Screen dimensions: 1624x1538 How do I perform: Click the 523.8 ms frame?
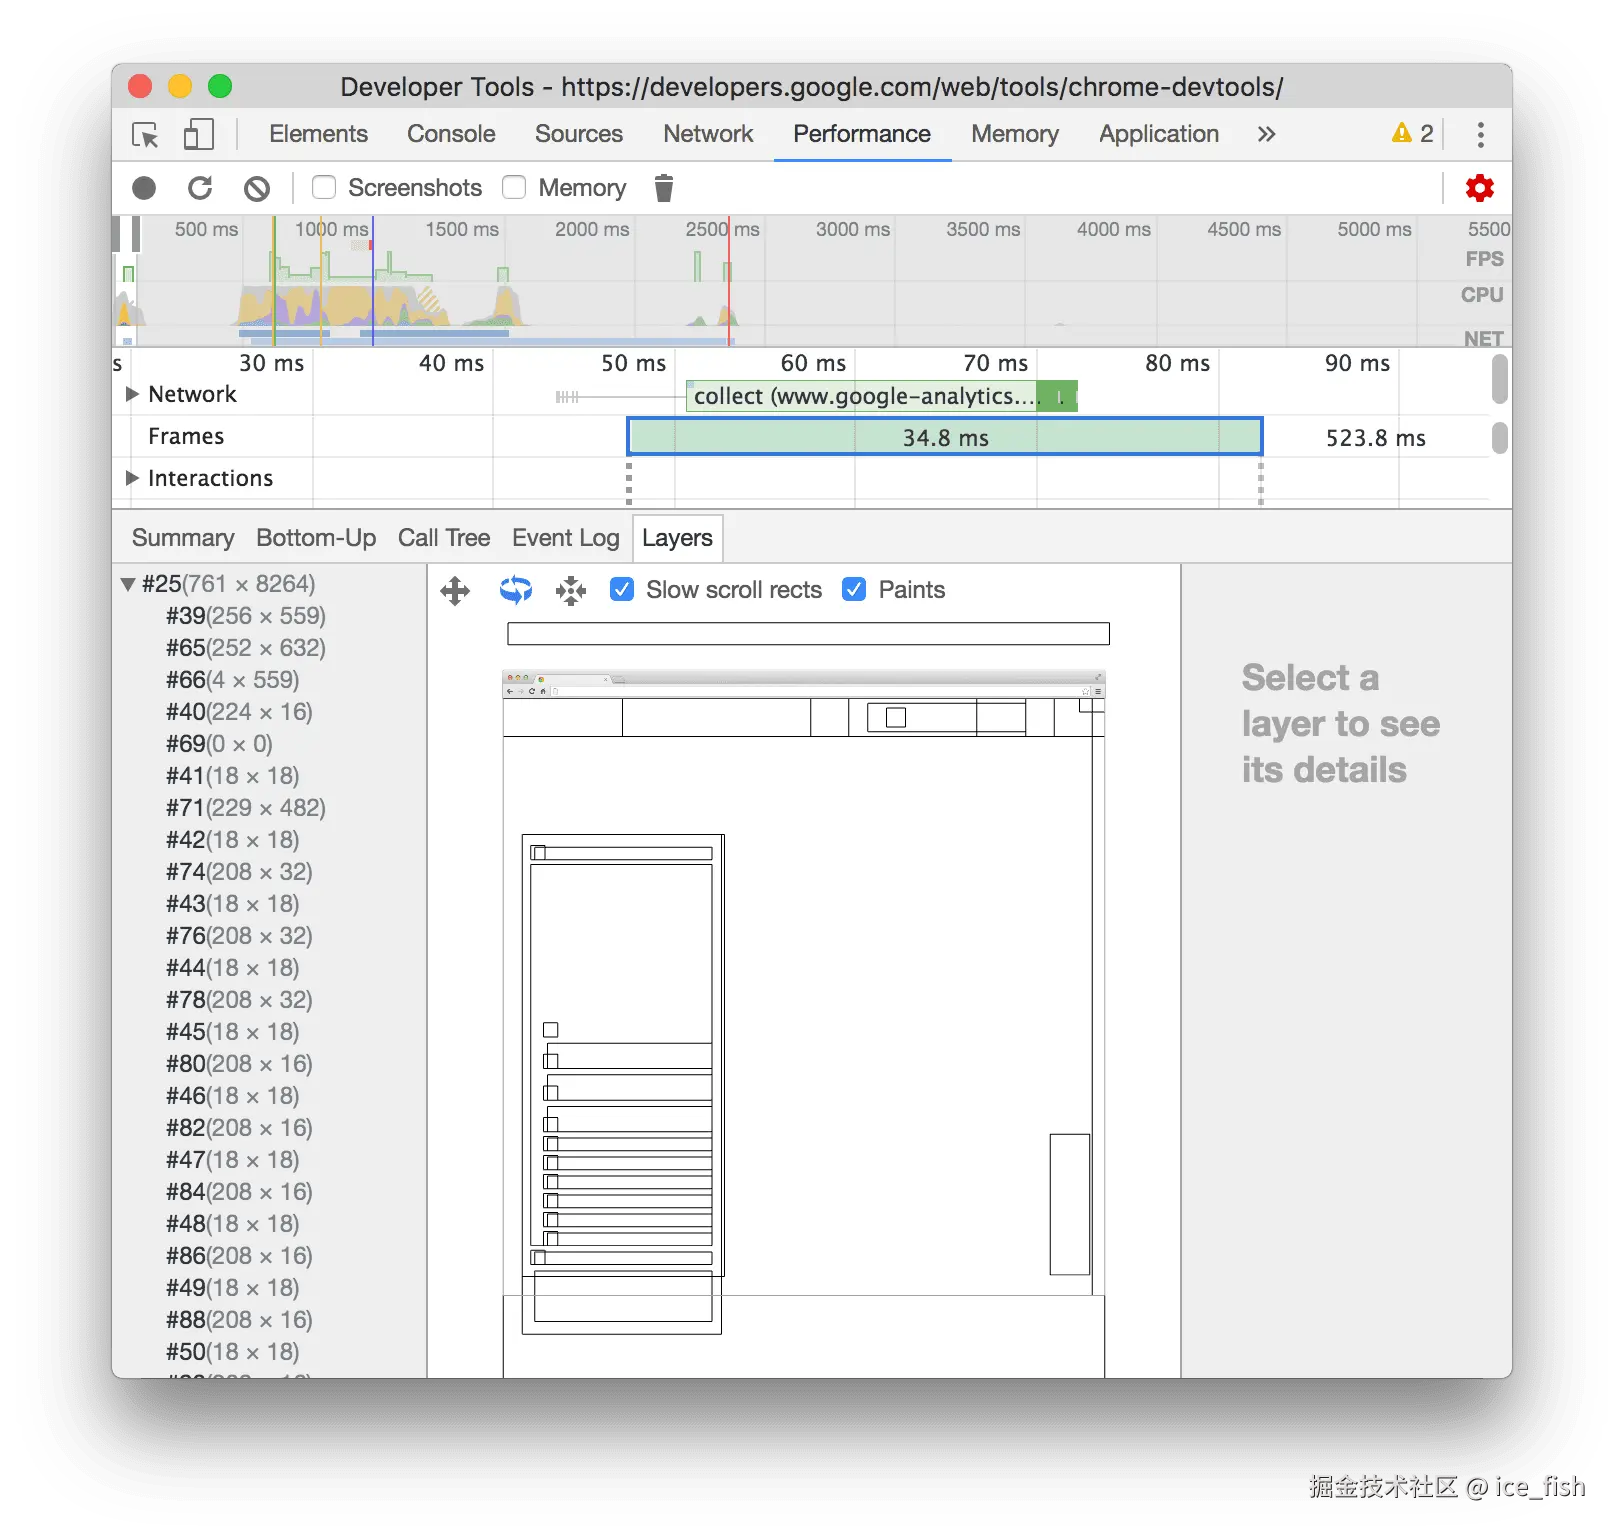pyautogui.click(x=1375, y=438)
